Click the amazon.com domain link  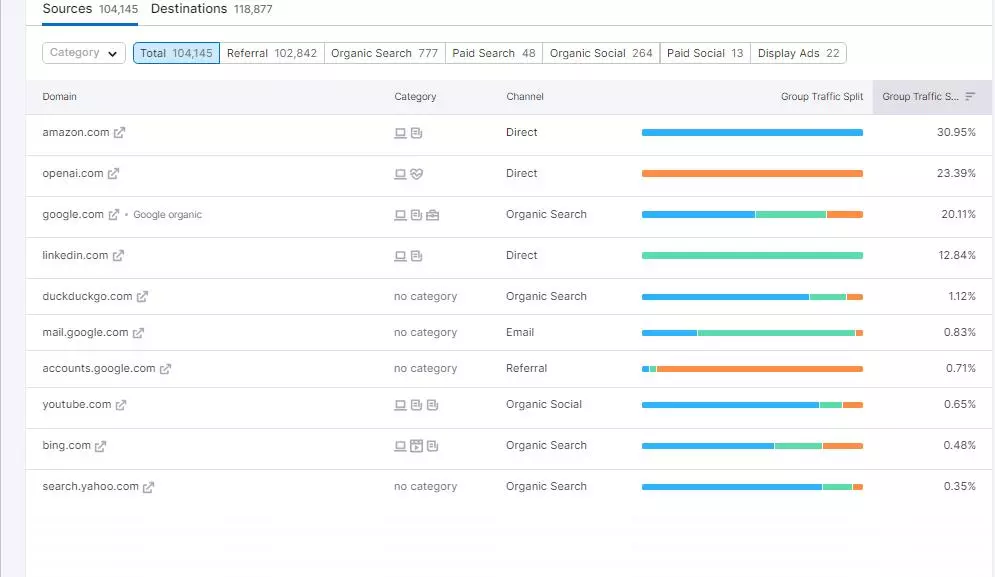(76, 132)
